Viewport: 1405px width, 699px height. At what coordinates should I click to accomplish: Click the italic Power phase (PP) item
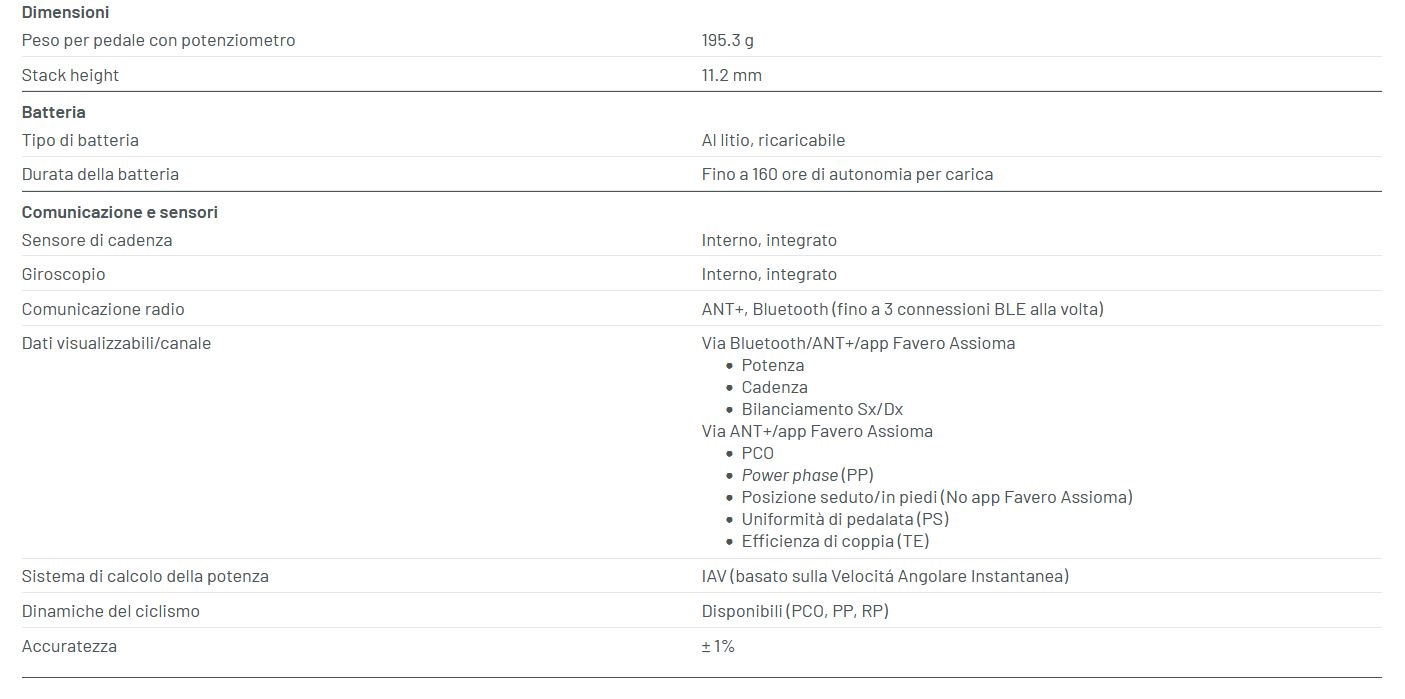(807, 475)
